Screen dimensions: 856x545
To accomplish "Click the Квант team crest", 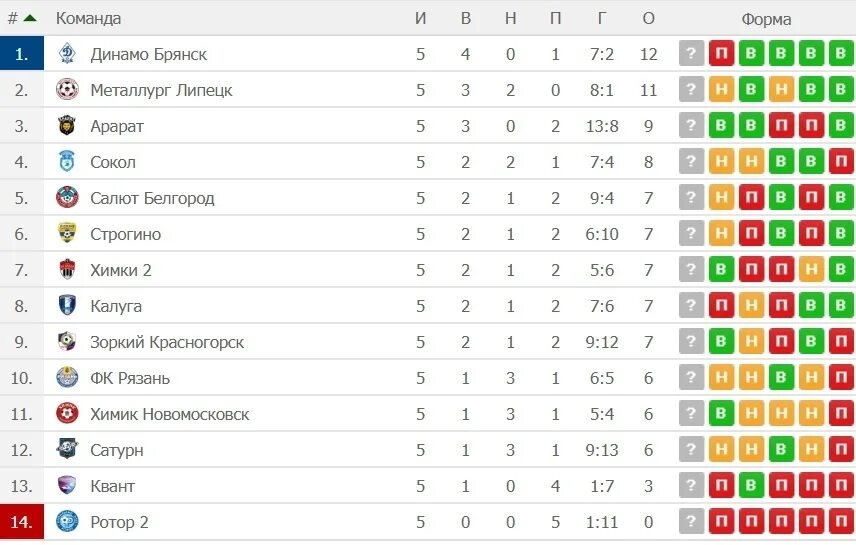I will 67,485.
